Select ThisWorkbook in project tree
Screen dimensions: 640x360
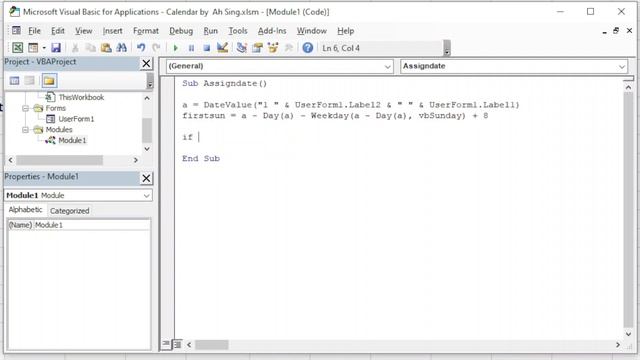pyautogui.click(x=81, y=97)
